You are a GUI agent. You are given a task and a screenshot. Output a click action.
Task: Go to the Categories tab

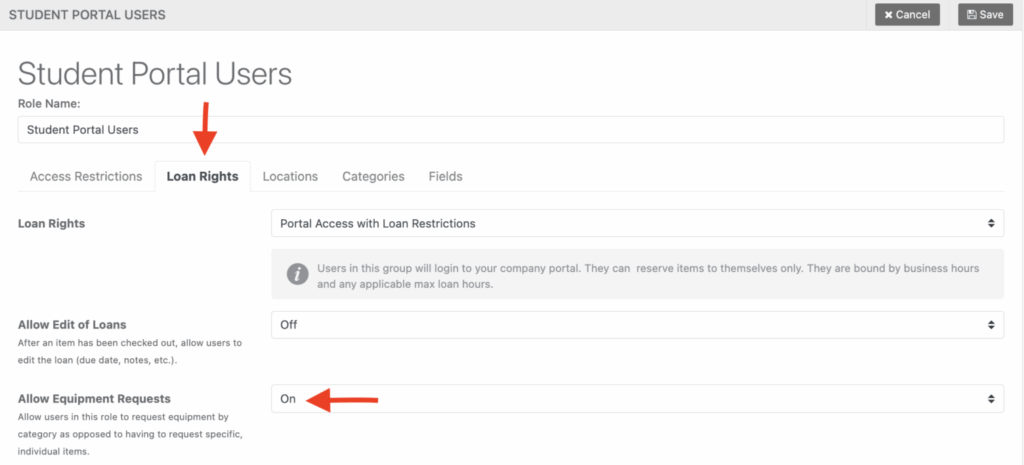(373, 176)
